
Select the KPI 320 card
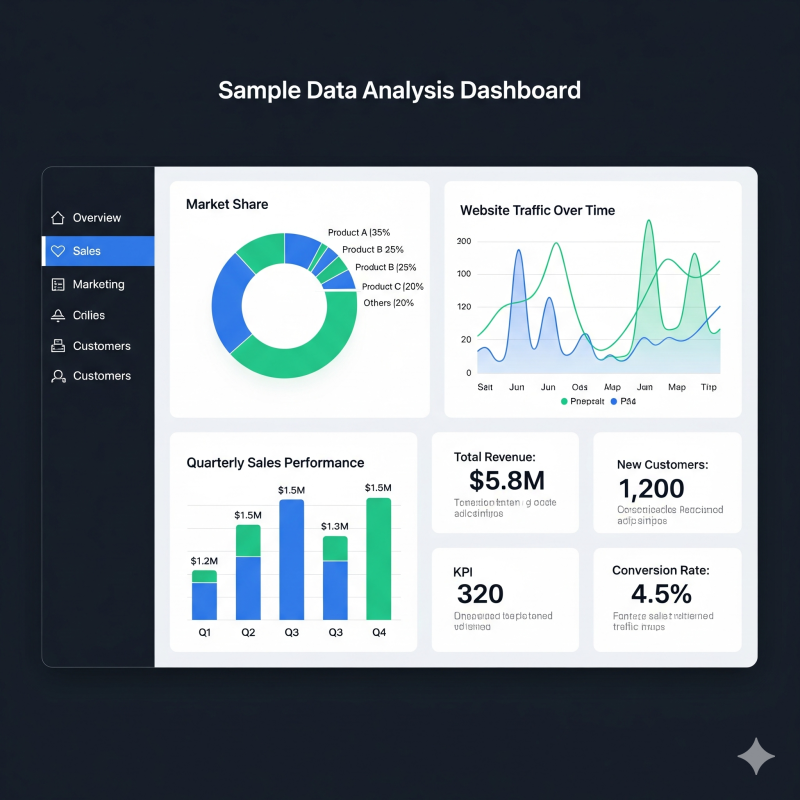point(505,598)
